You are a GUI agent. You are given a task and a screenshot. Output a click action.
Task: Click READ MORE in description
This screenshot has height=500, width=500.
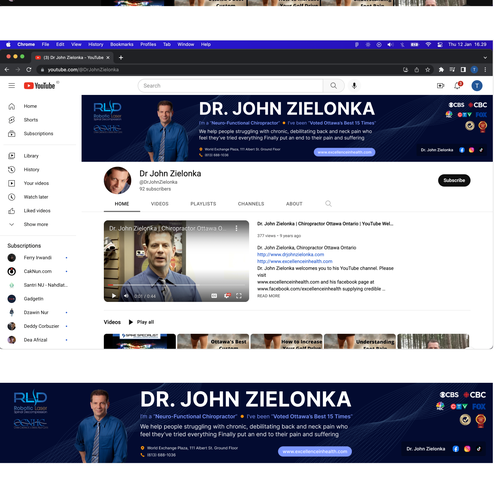click(x=268, y=296)
